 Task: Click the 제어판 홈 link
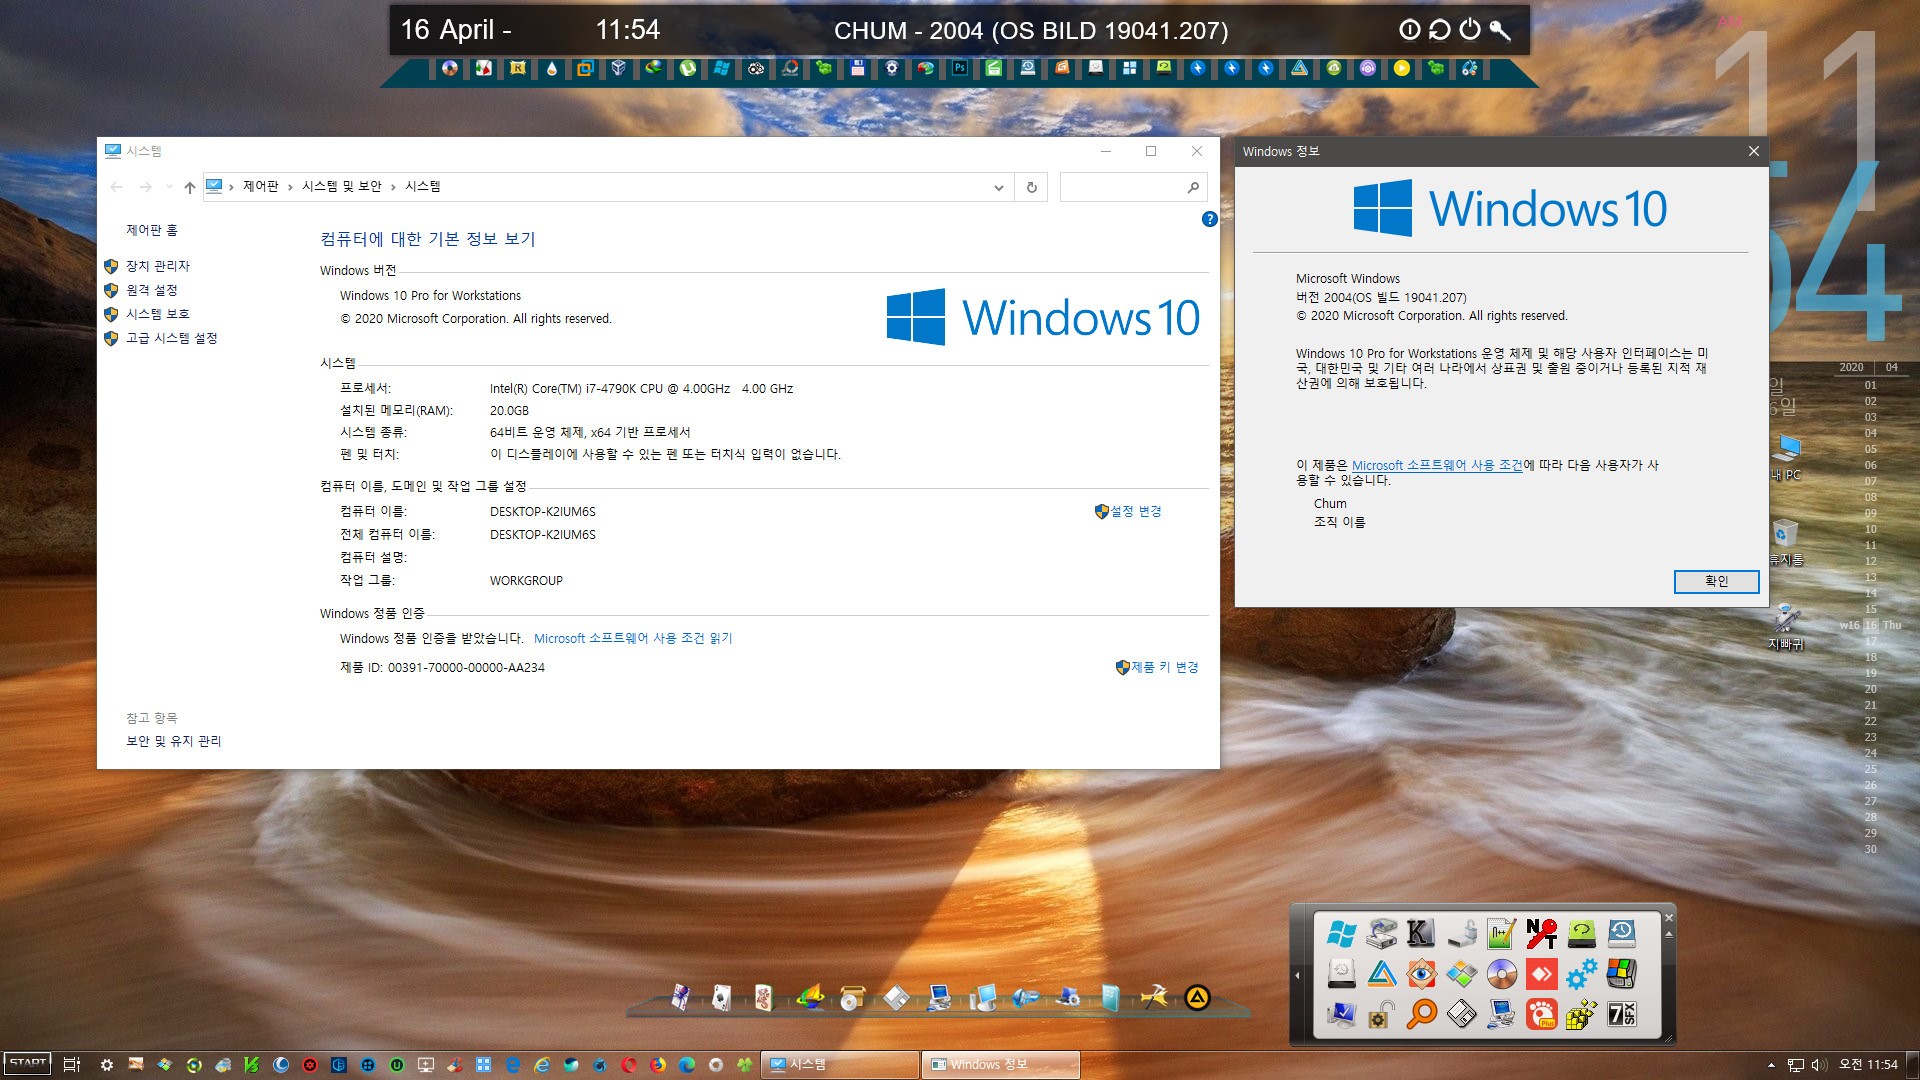coord(151,230)
